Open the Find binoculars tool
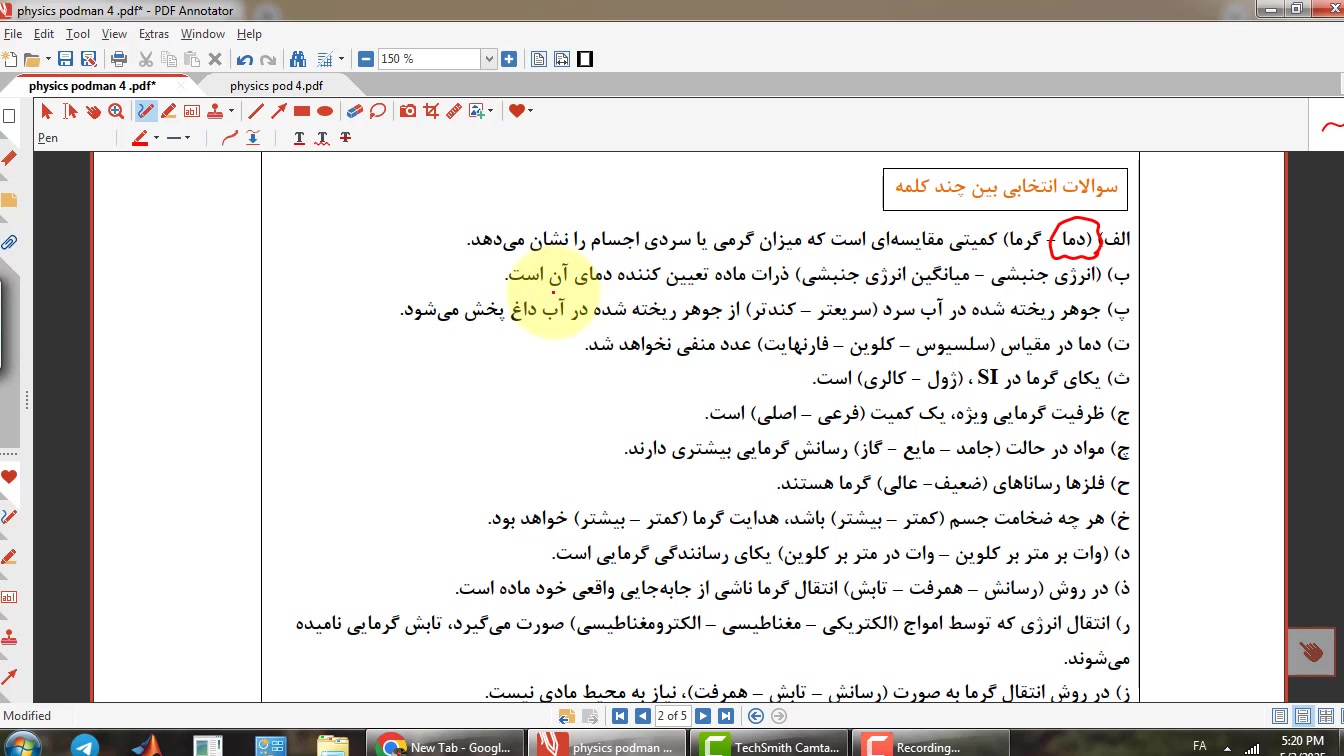Viewport: 1344px width, 756px height. (x=297, y=59)
